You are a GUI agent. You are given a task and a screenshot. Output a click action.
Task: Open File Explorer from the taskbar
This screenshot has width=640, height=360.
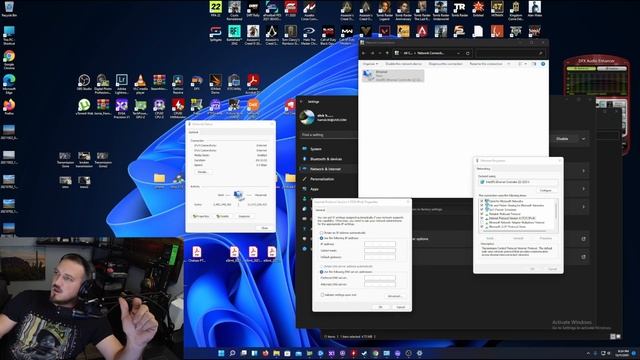(276, 353)
